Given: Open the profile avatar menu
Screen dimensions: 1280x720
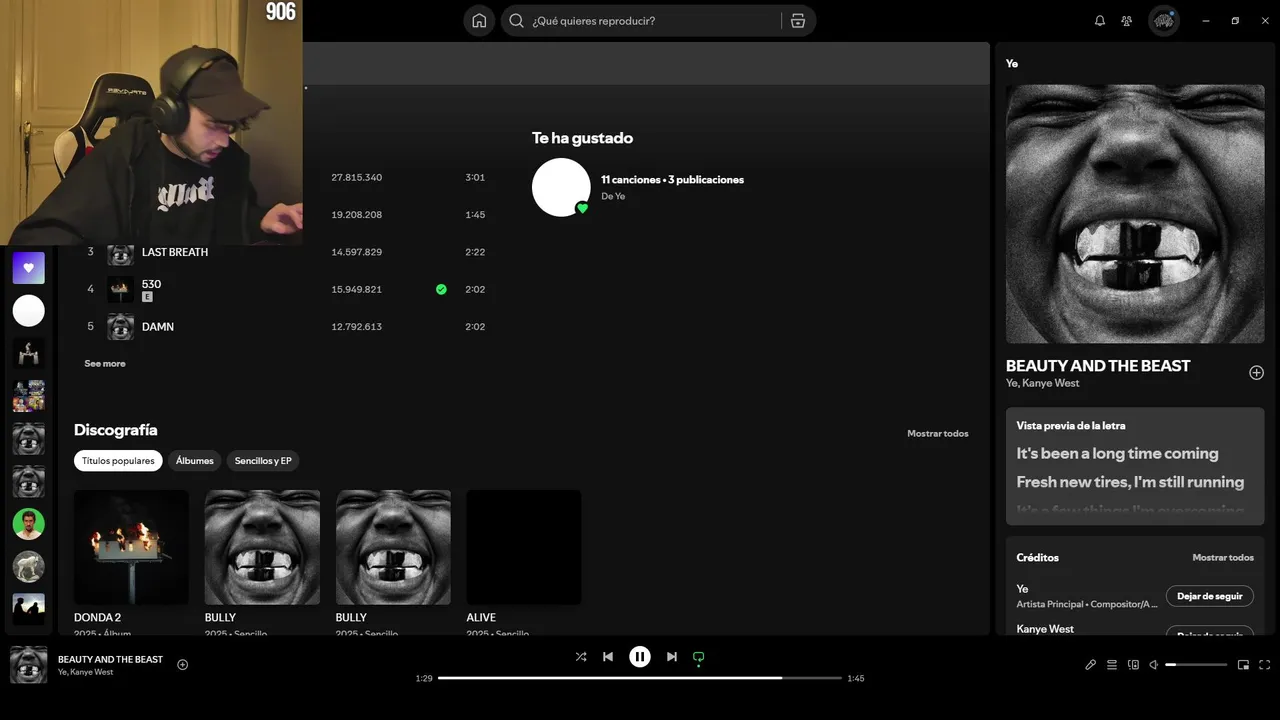Looking at the screenshot, I should (1164, 21).
